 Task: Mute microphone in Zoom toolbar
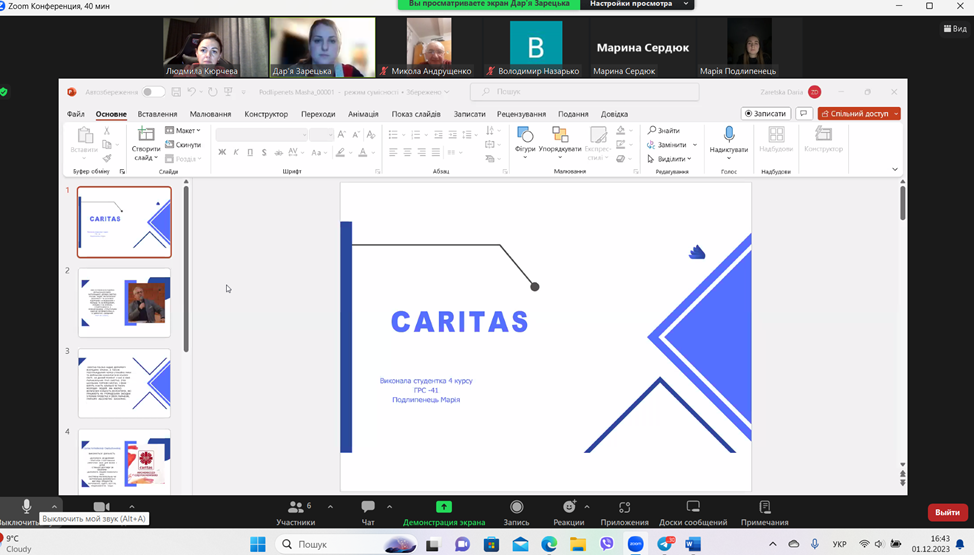coord(27,508)
